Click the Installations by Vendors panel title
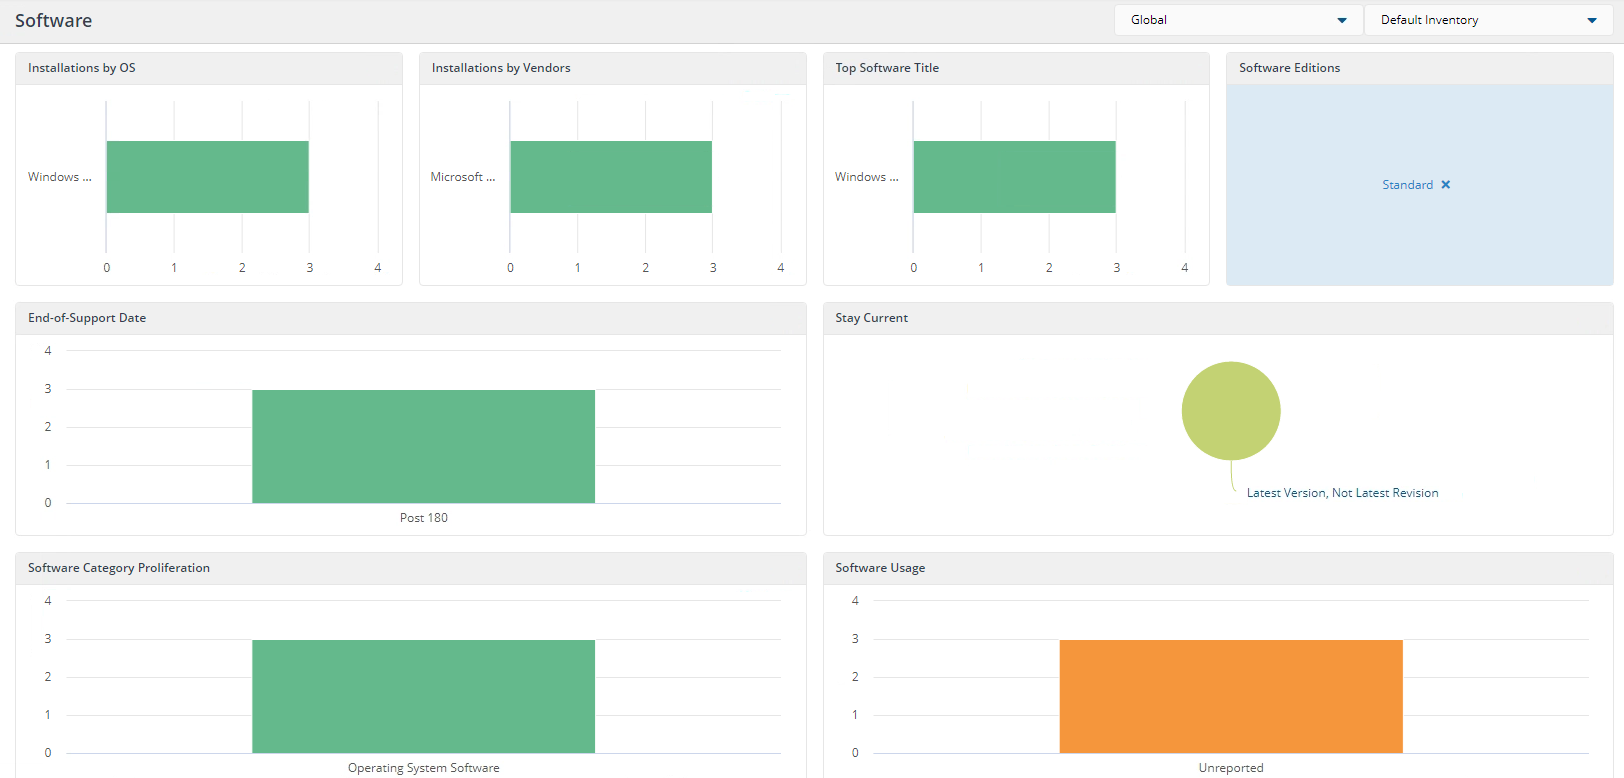The height and width of the screenshot is (778, 1624). (x=501, y=68)
